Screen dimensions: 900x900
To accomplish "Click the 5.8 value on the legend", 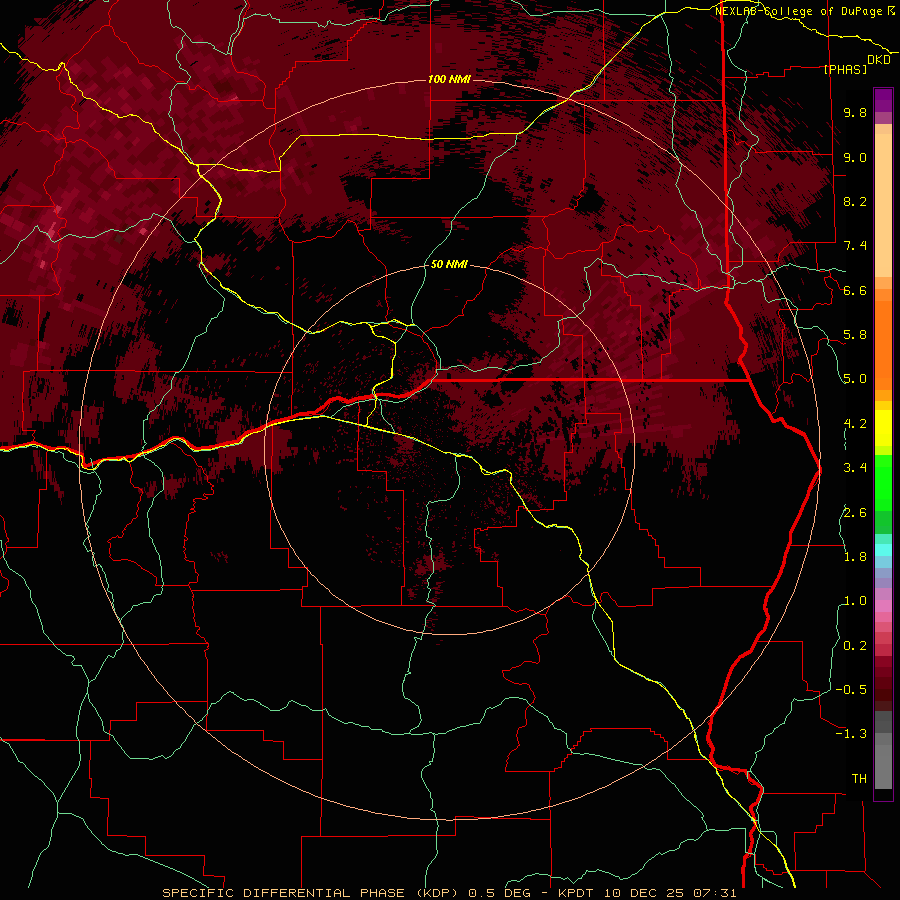I will (855, 335).
